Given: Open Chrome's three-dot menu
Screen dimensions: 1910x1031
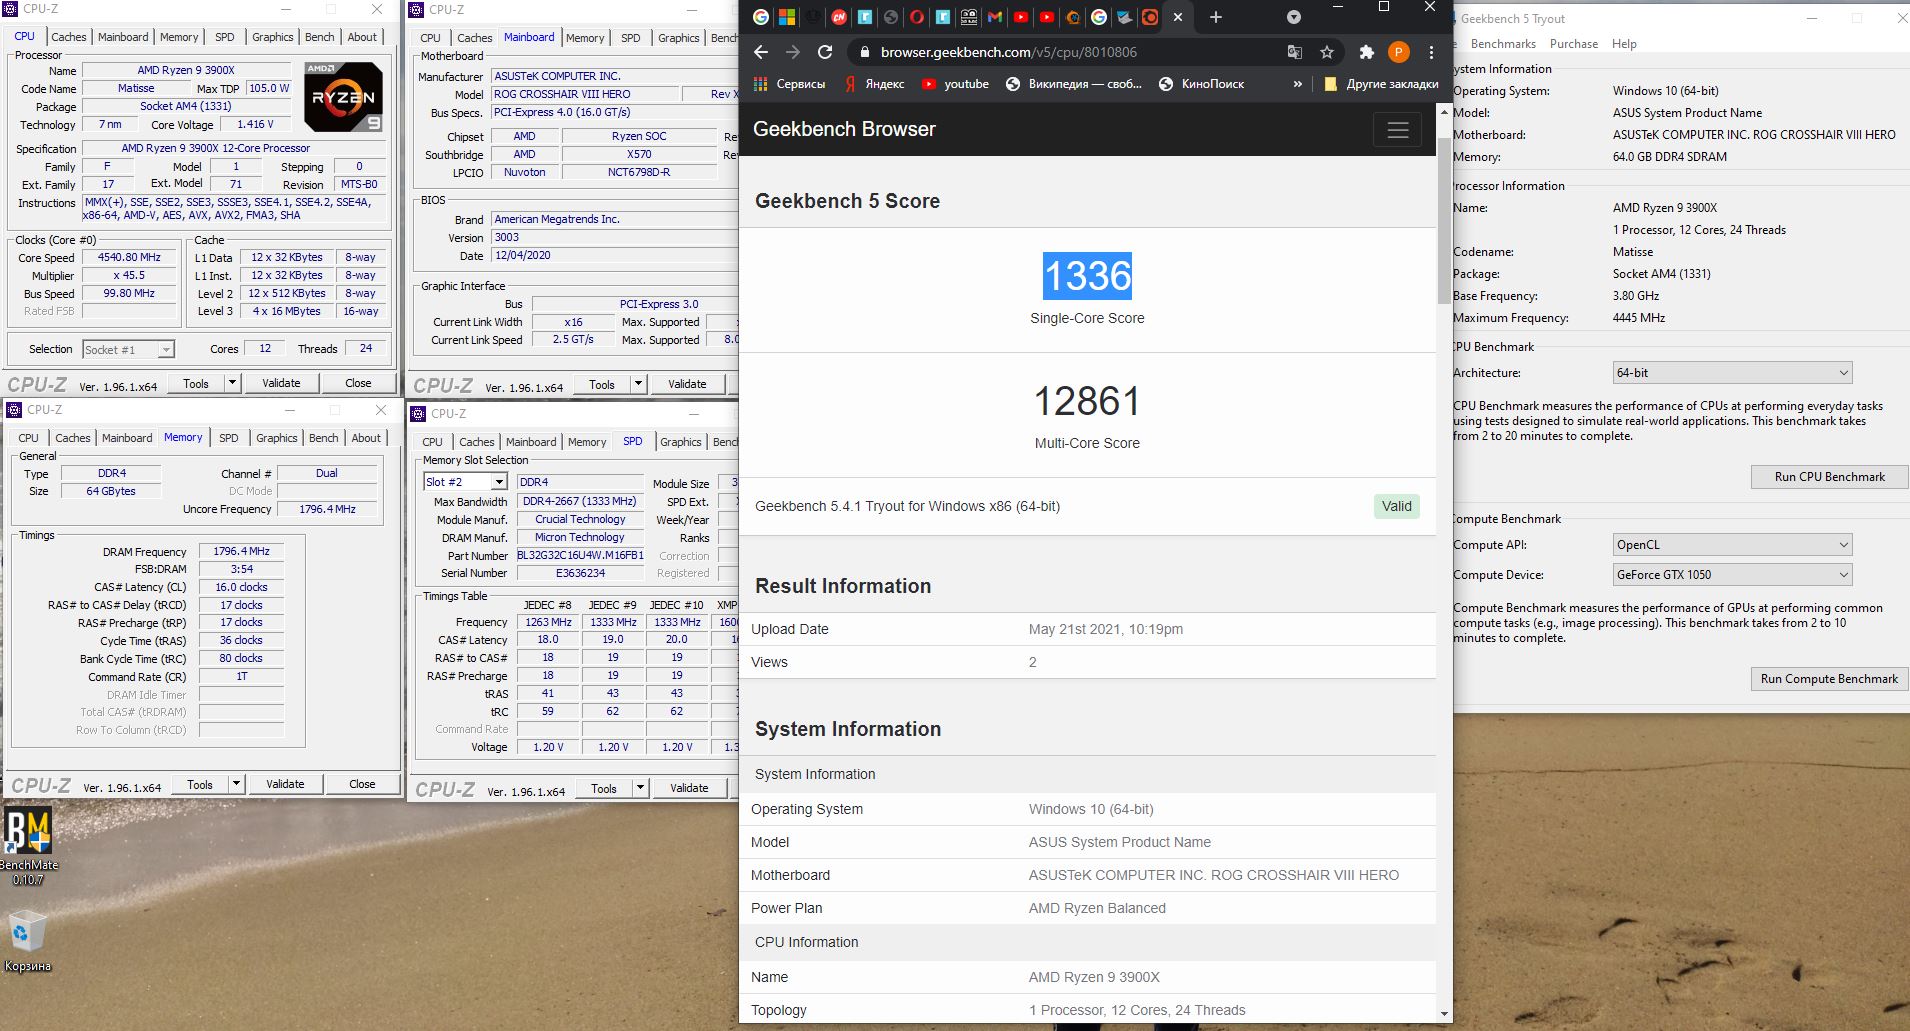Looking at the screenshot, I should (1432, 52).
